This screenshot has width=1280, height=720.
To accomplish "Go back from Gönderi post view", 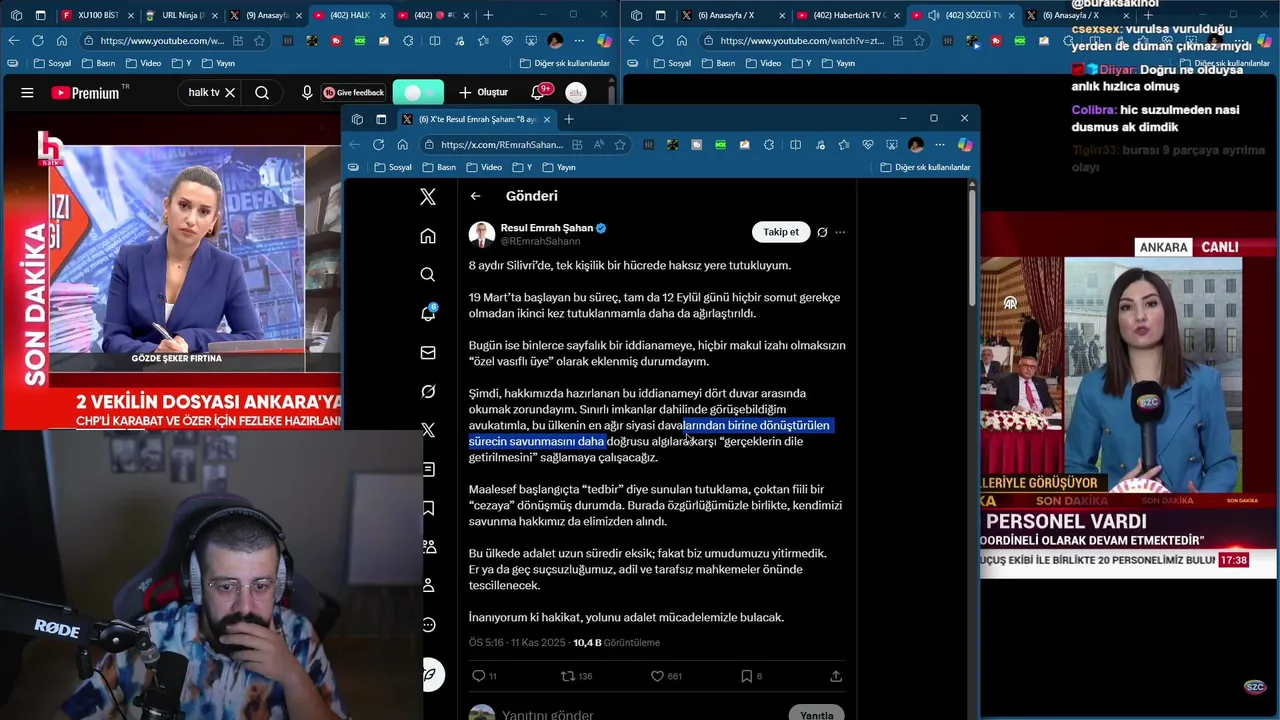I will pyautogui.click(x=475, y=196).
